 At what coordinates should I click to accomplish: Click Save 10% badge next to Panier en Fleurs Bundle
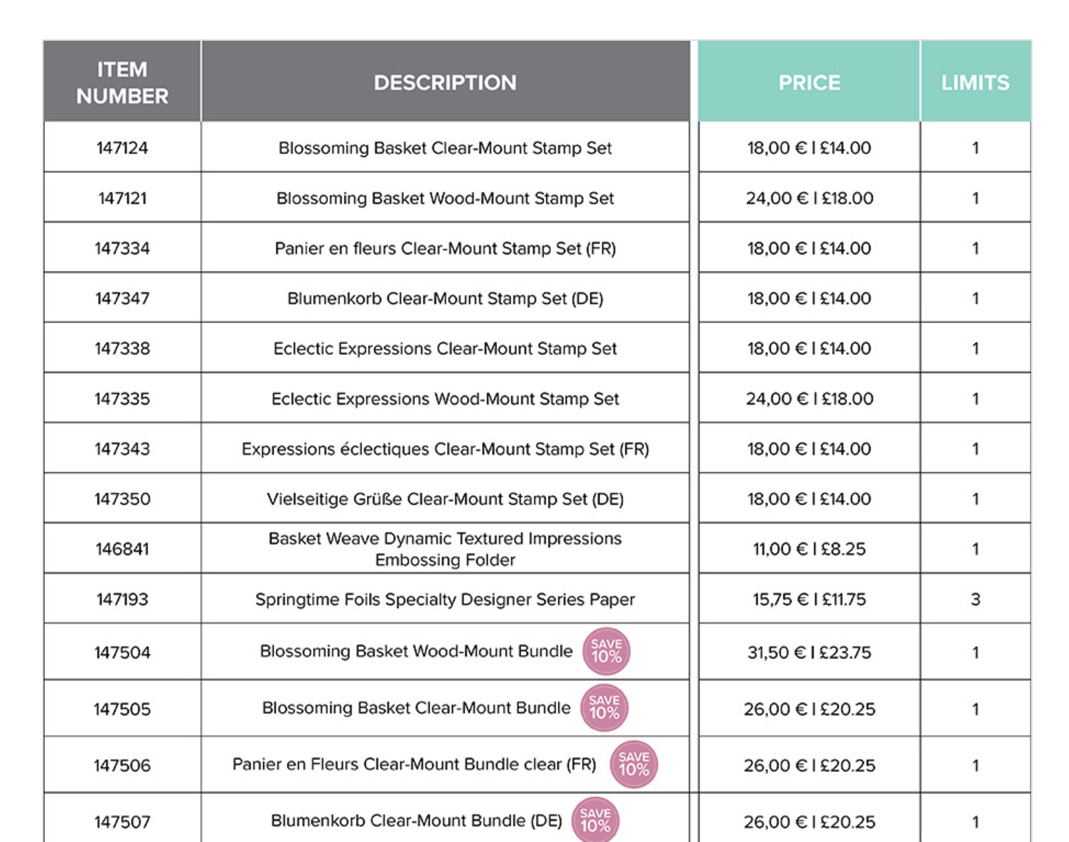pyautogui.click(x=634, y=765)
